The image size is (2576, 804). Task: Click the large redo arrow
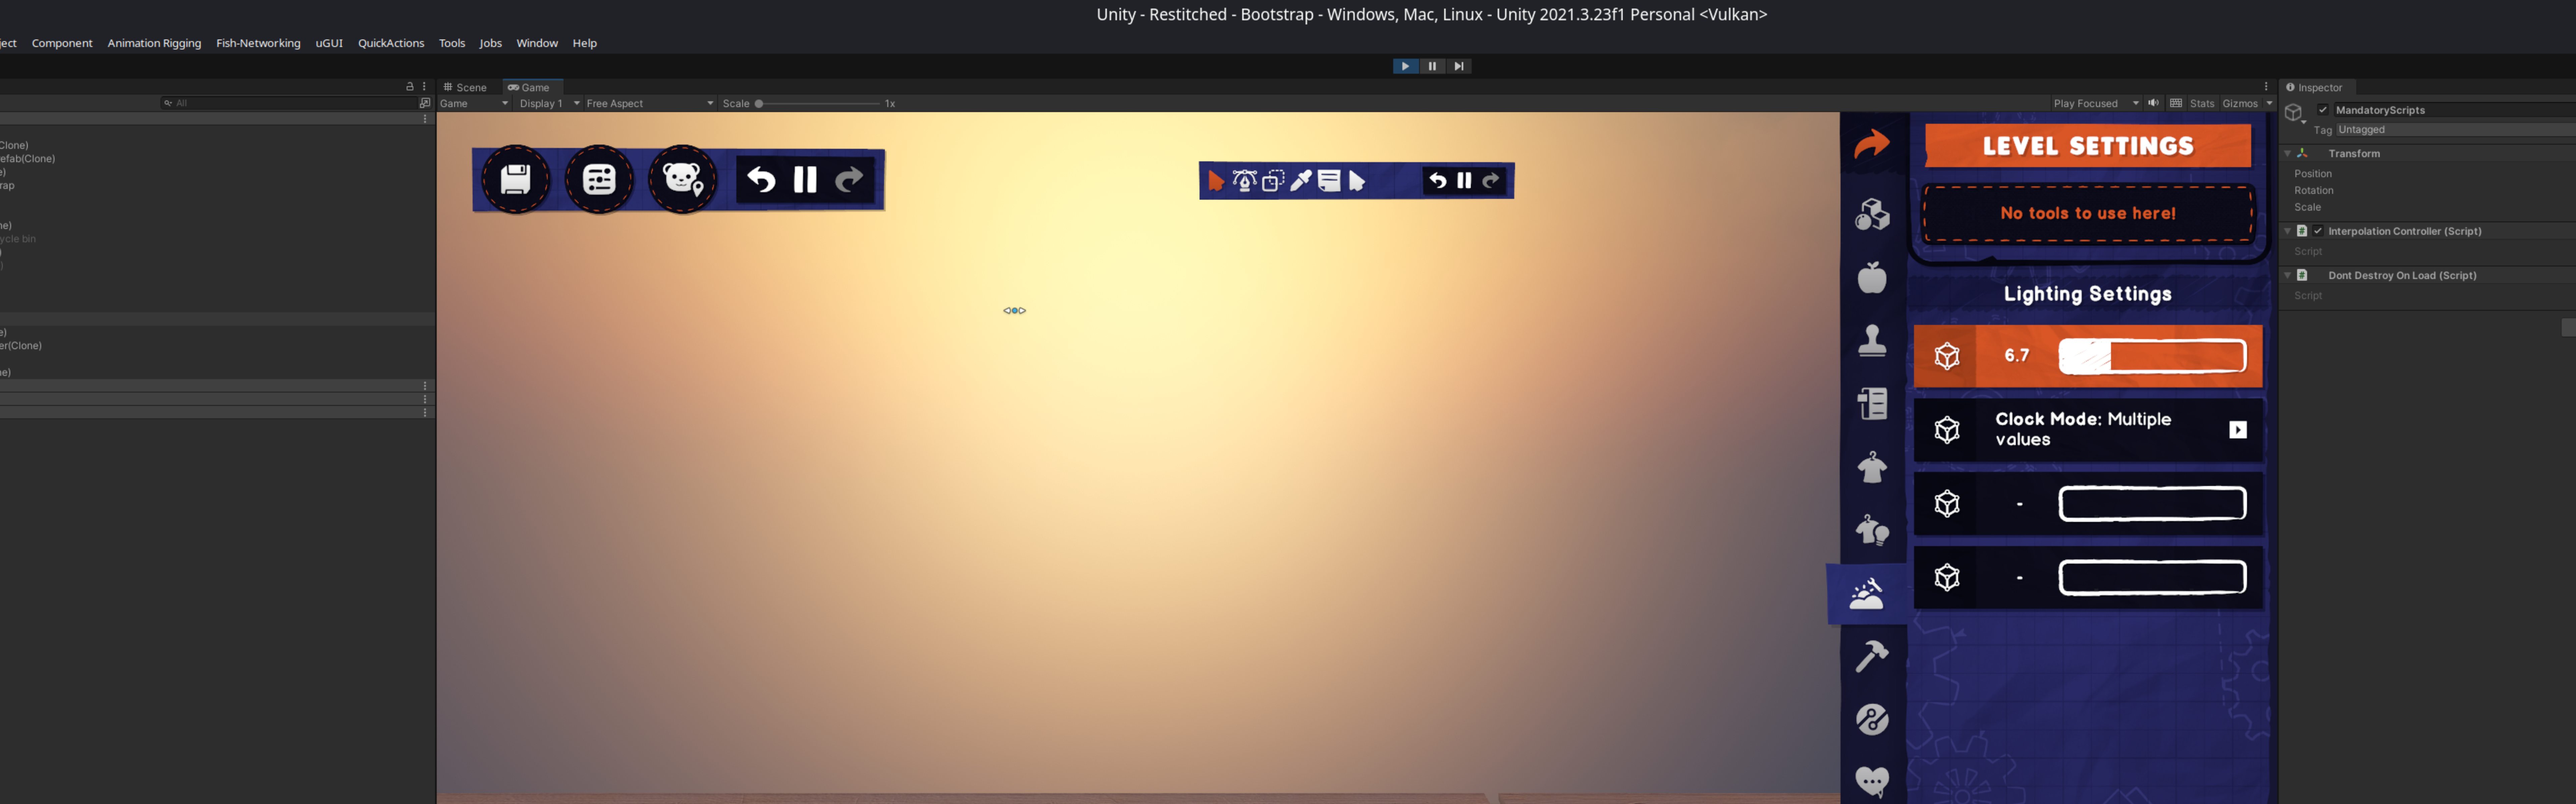click(849, 180)
